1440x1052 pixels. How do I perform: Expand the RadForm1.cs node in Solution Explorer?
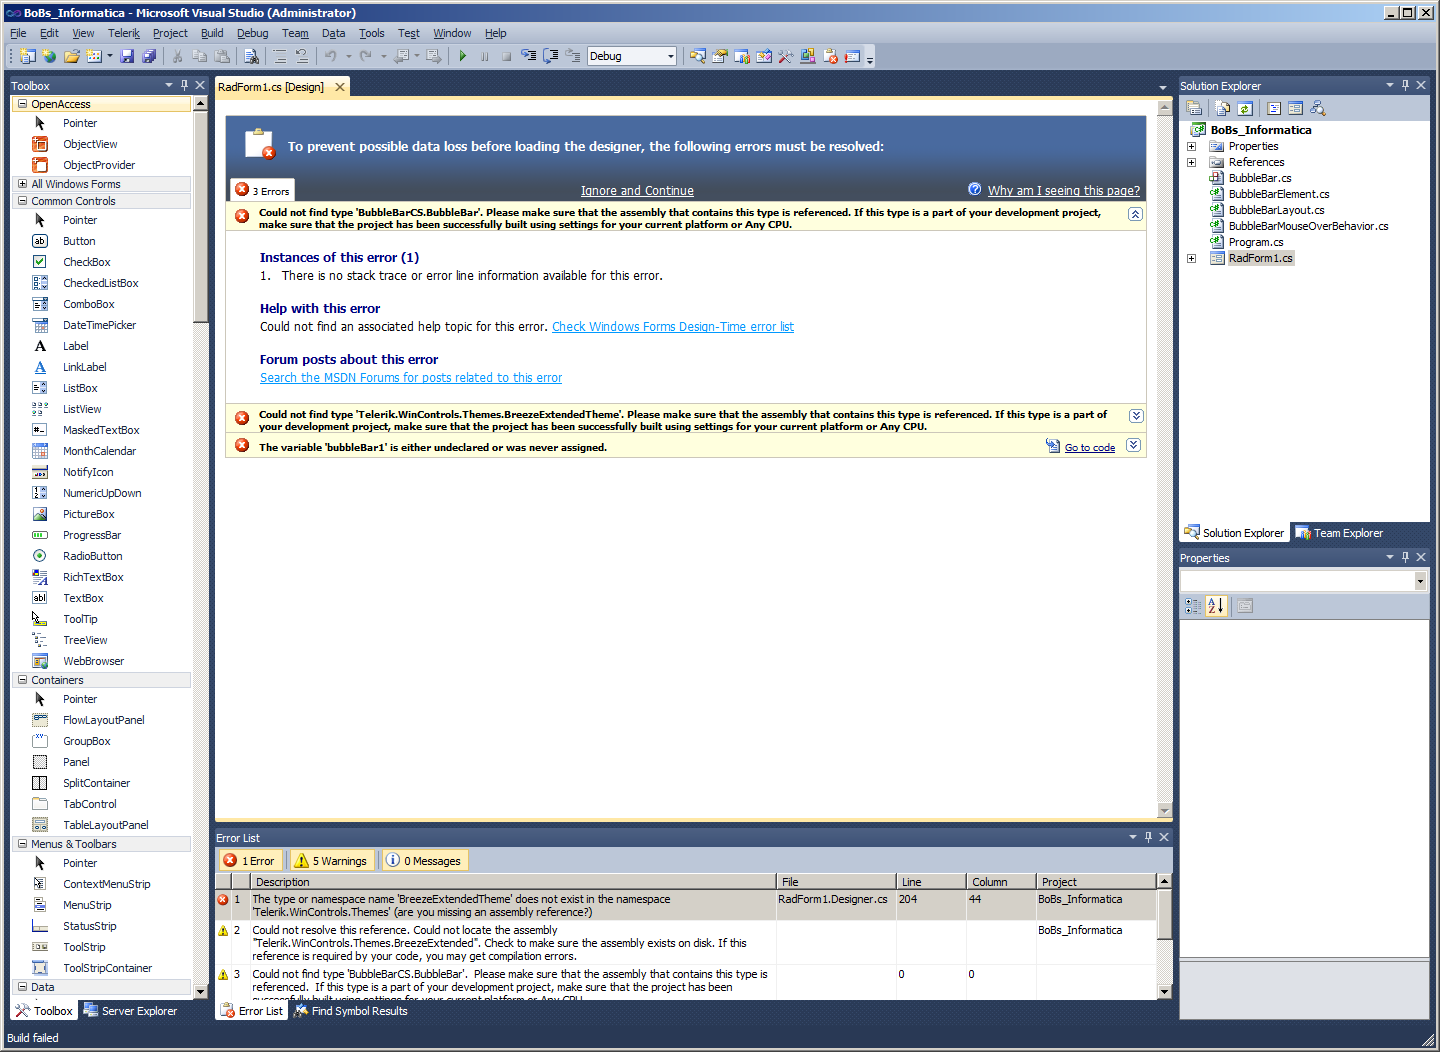[x=1191, y=258]
